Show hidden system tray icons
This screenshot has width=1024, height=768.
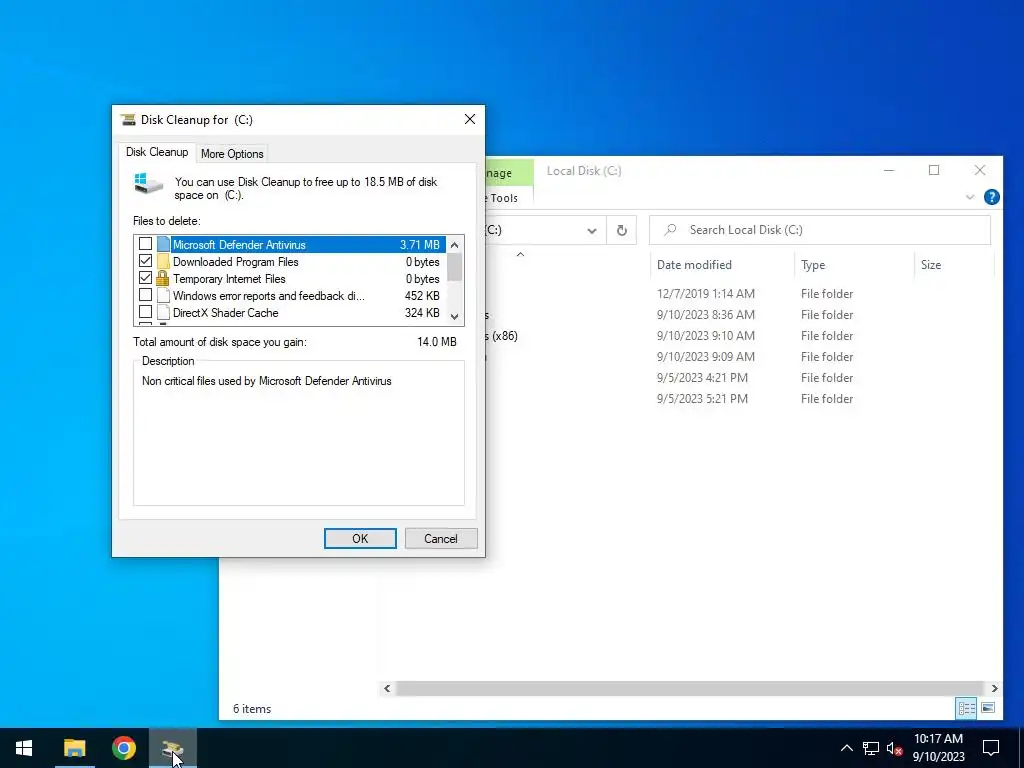coord(846,748)
